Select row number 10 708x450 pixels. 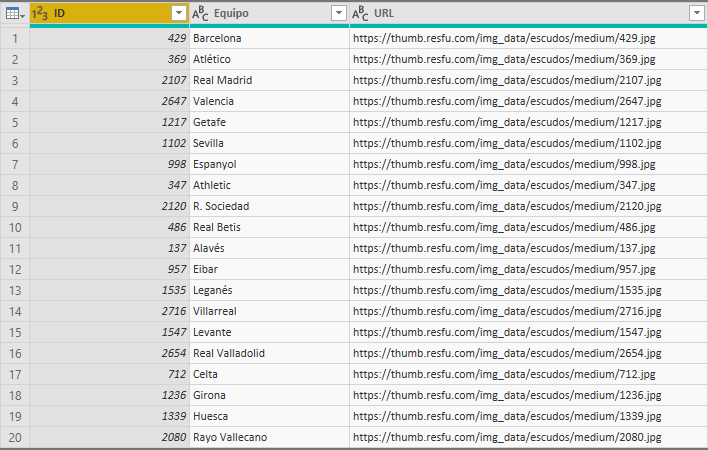(x=15, y=227)
